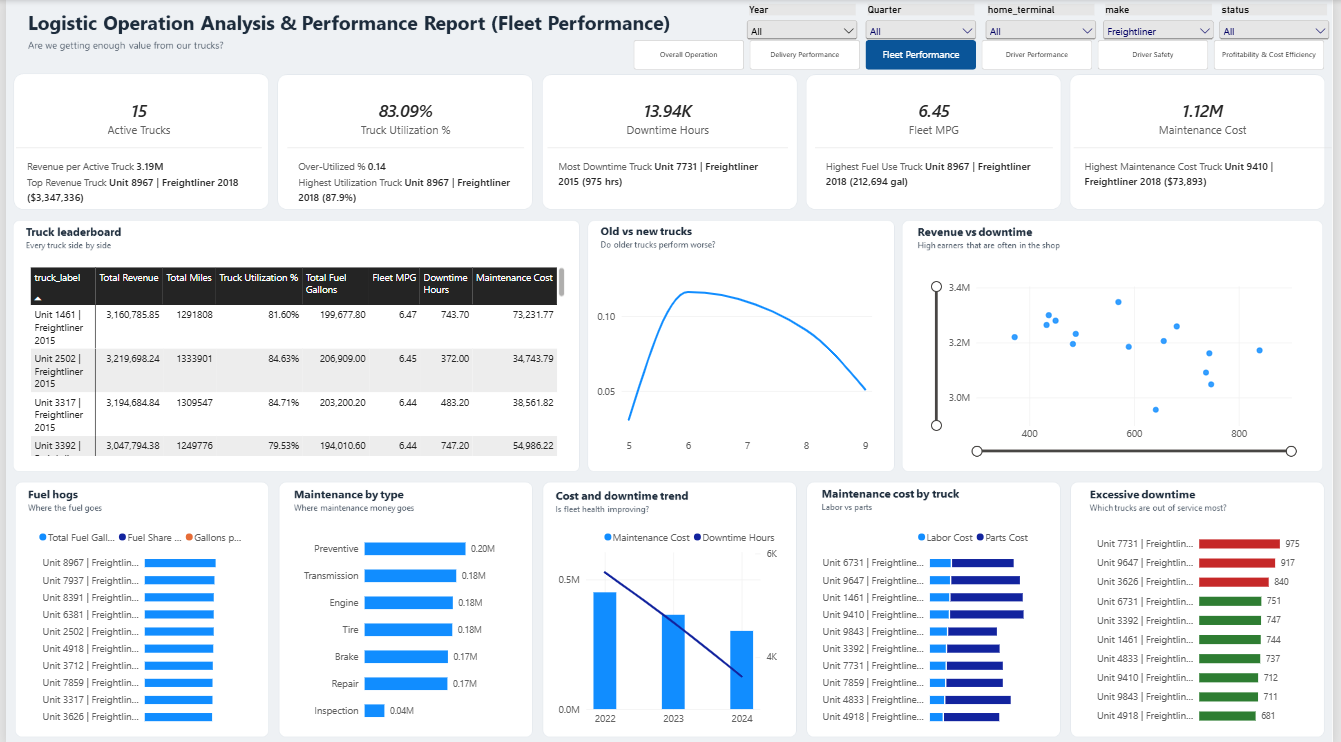The height and width of the screenshot is (742, 1341).
Task: Click the Truck leaderboard vertical scrollbar
Action: (561, 282)
